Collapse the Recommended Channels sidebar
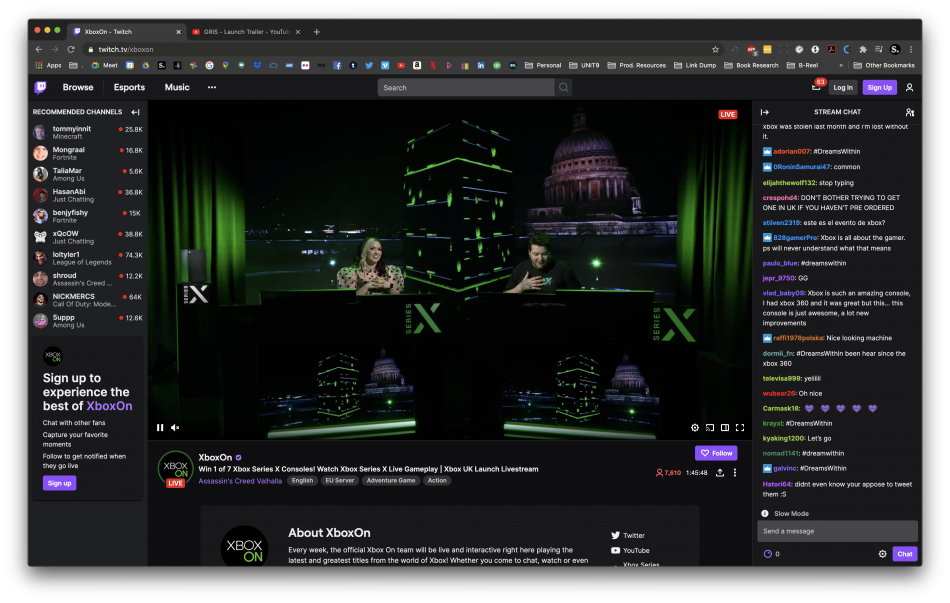 pos(135,112)
